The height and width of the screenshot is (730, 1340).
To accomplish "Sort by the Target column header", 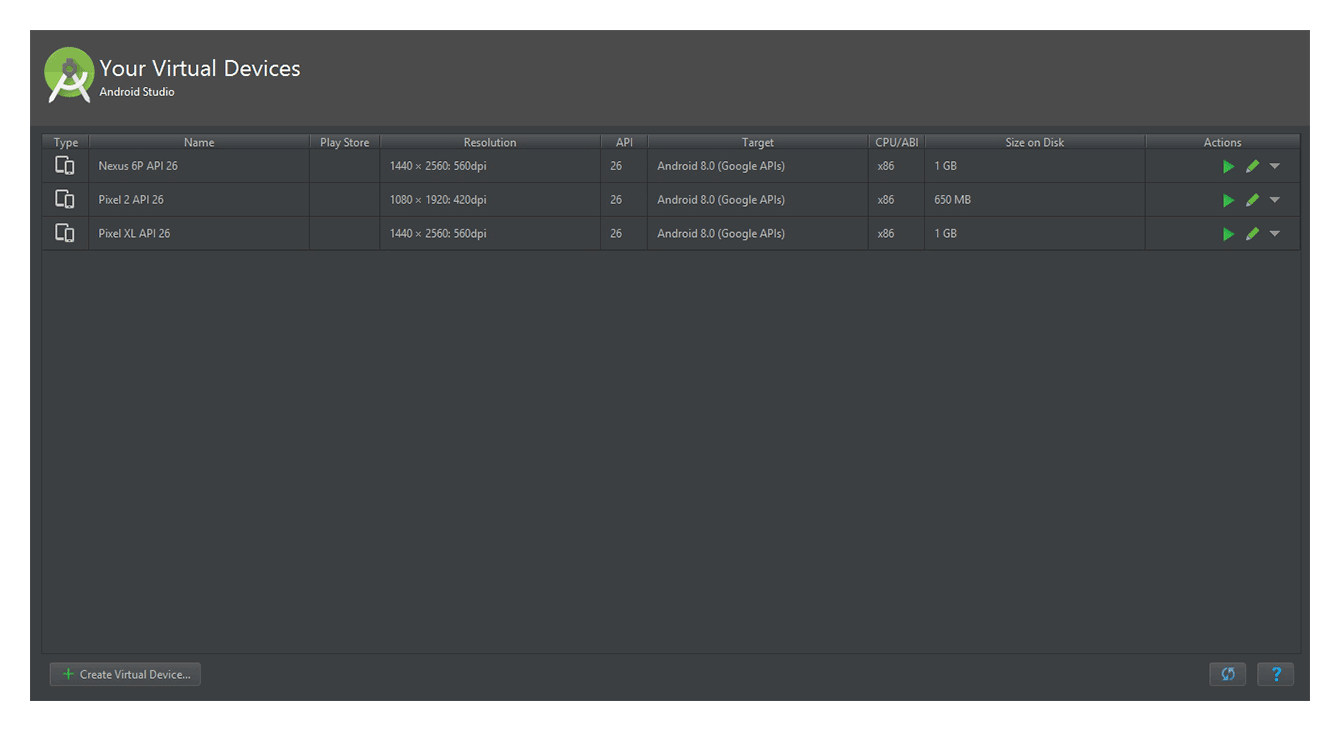I will 758,142.
